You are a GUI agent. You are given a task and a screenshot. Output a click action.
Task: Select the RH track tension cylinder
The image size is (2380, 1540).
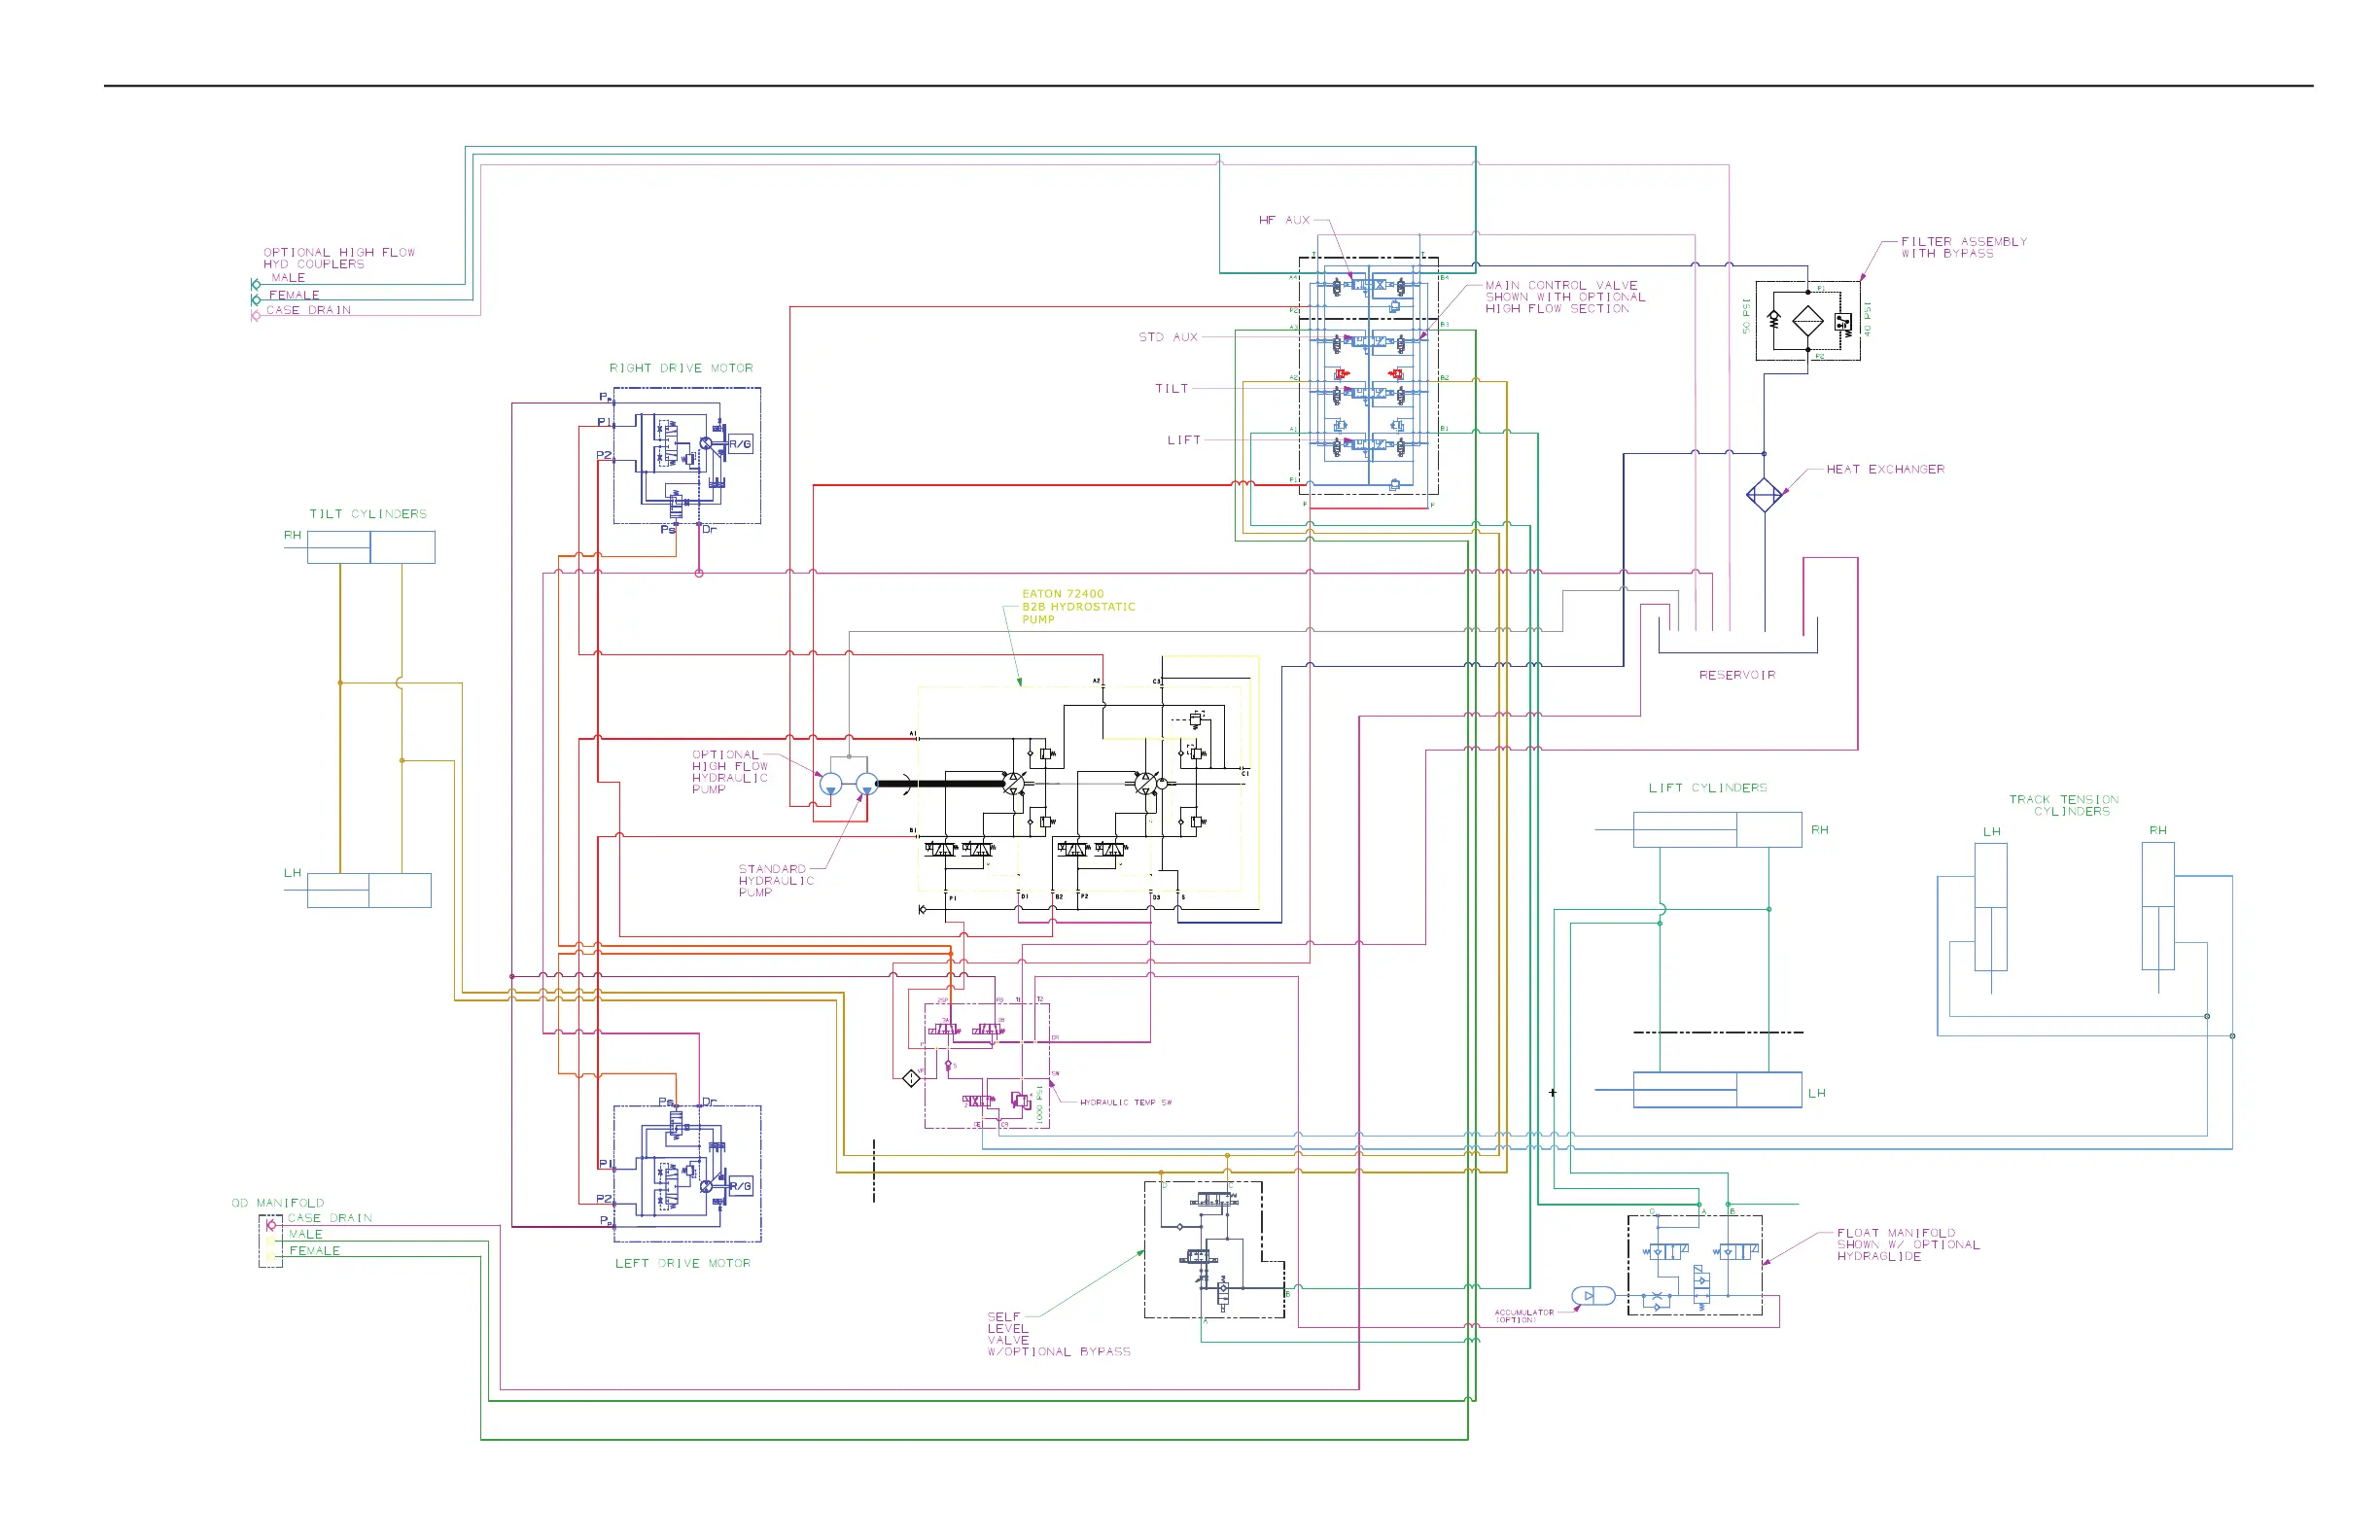click(x=2158, y=906)
